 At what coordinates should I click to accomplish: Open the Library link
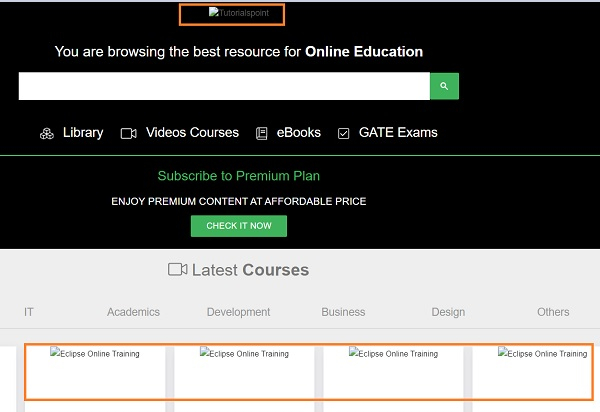[83, 133]
